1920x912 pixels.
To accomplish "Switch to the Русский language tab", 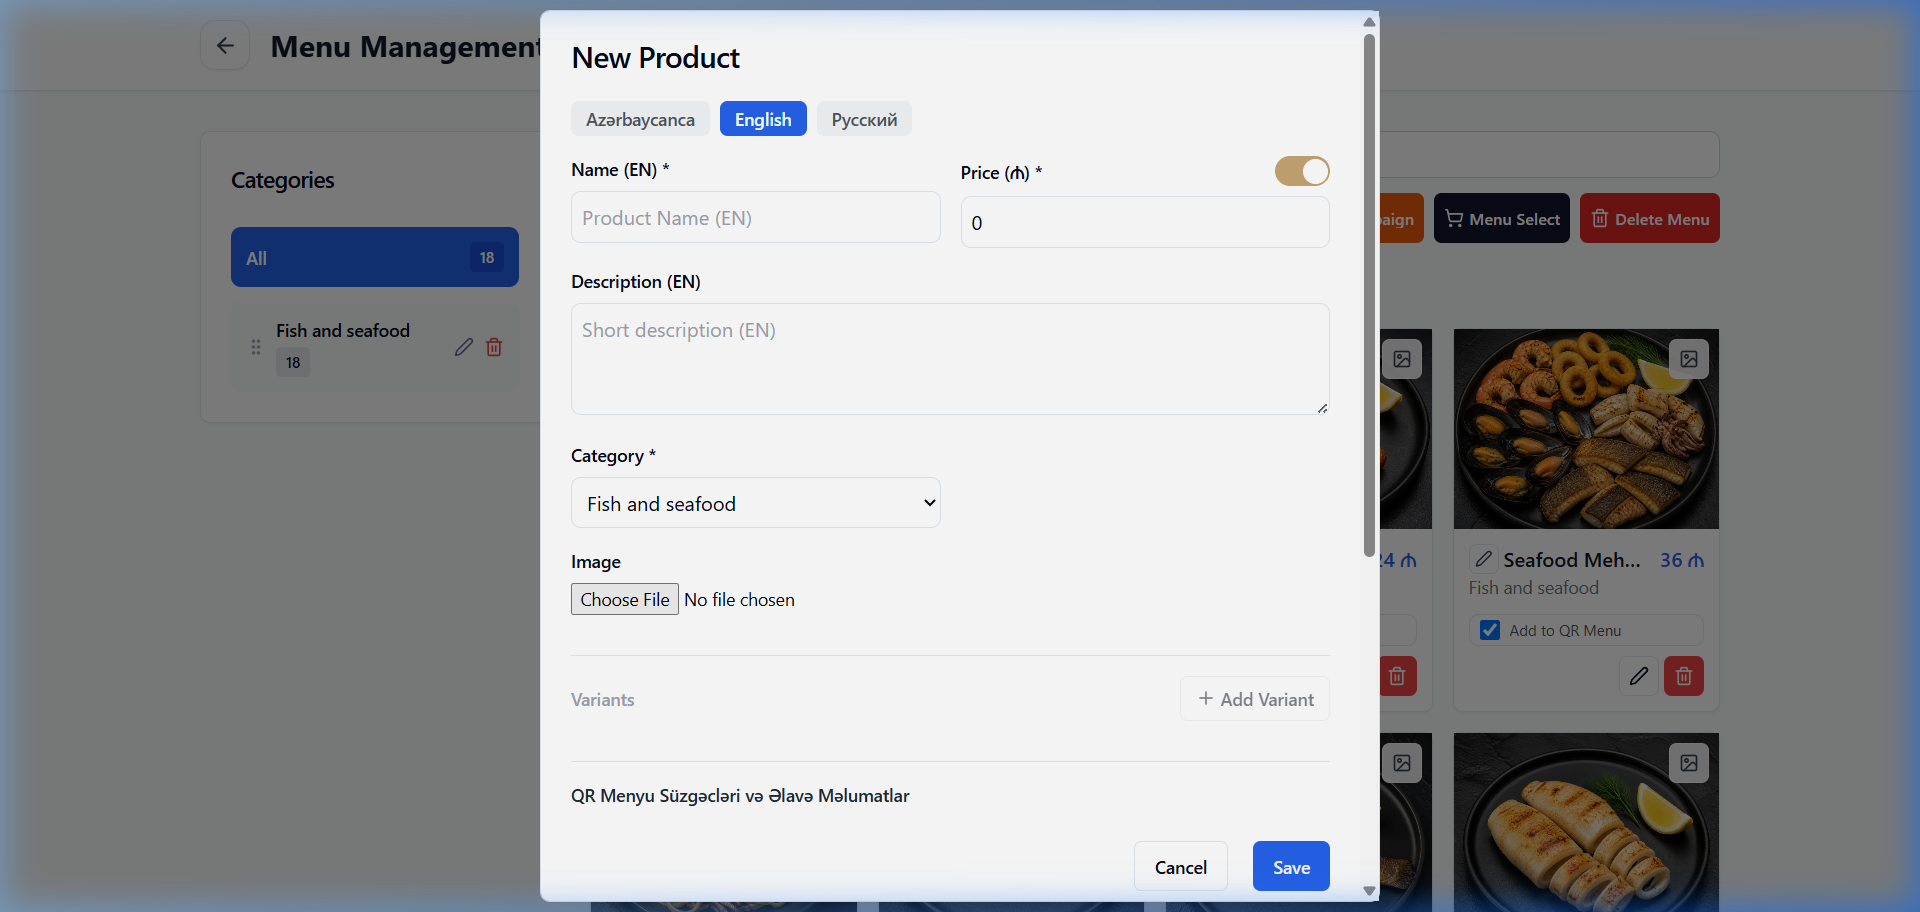I will 864,119.
